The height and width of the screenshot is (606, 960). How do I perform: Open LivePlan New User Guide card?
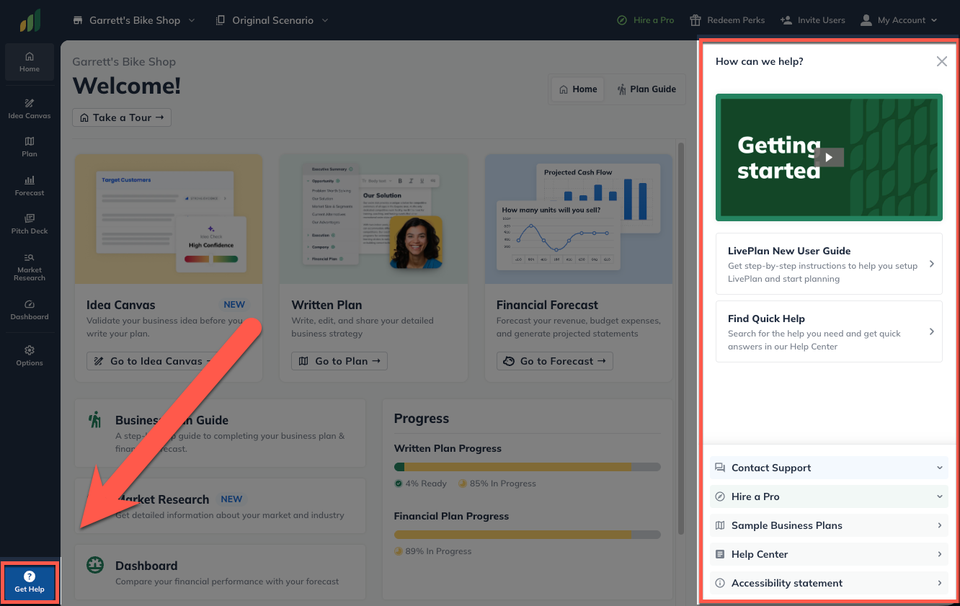(829, 264)
